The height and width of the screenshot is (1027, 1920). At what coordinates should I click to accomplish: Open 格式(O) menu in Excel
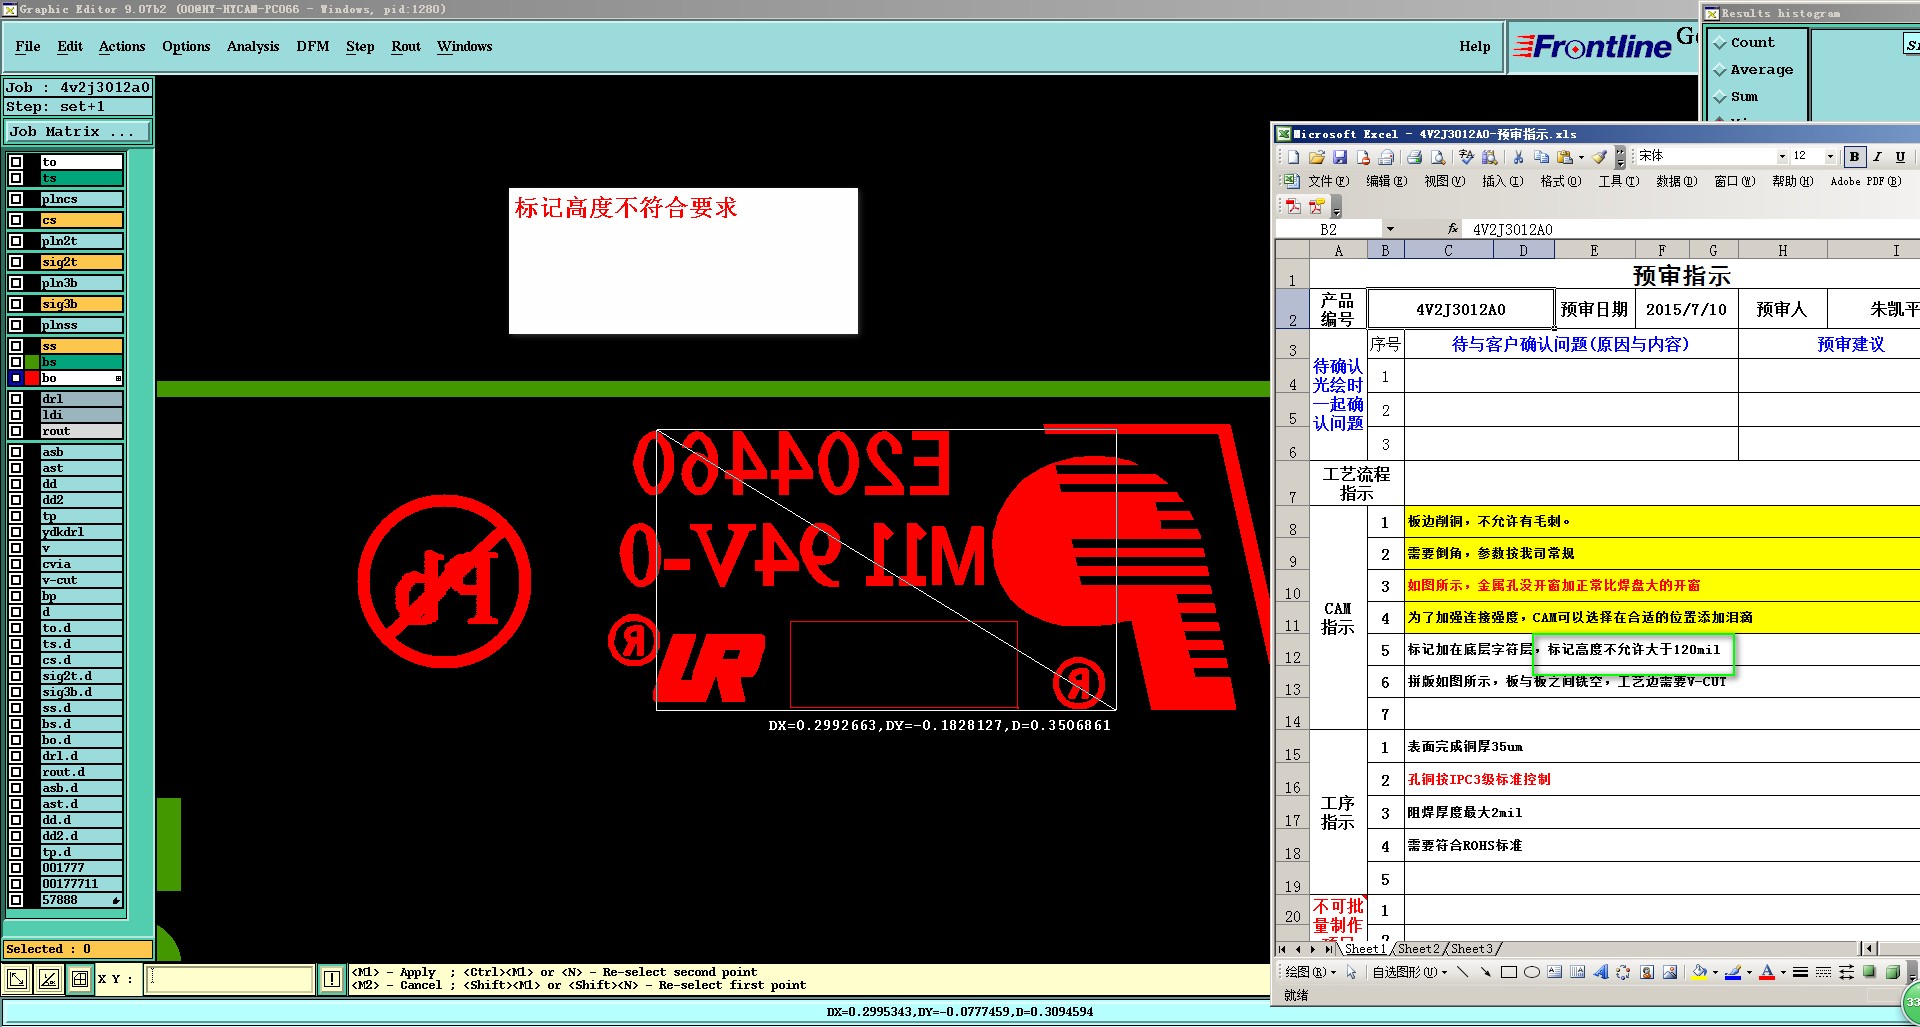[x=1560, y=181]
